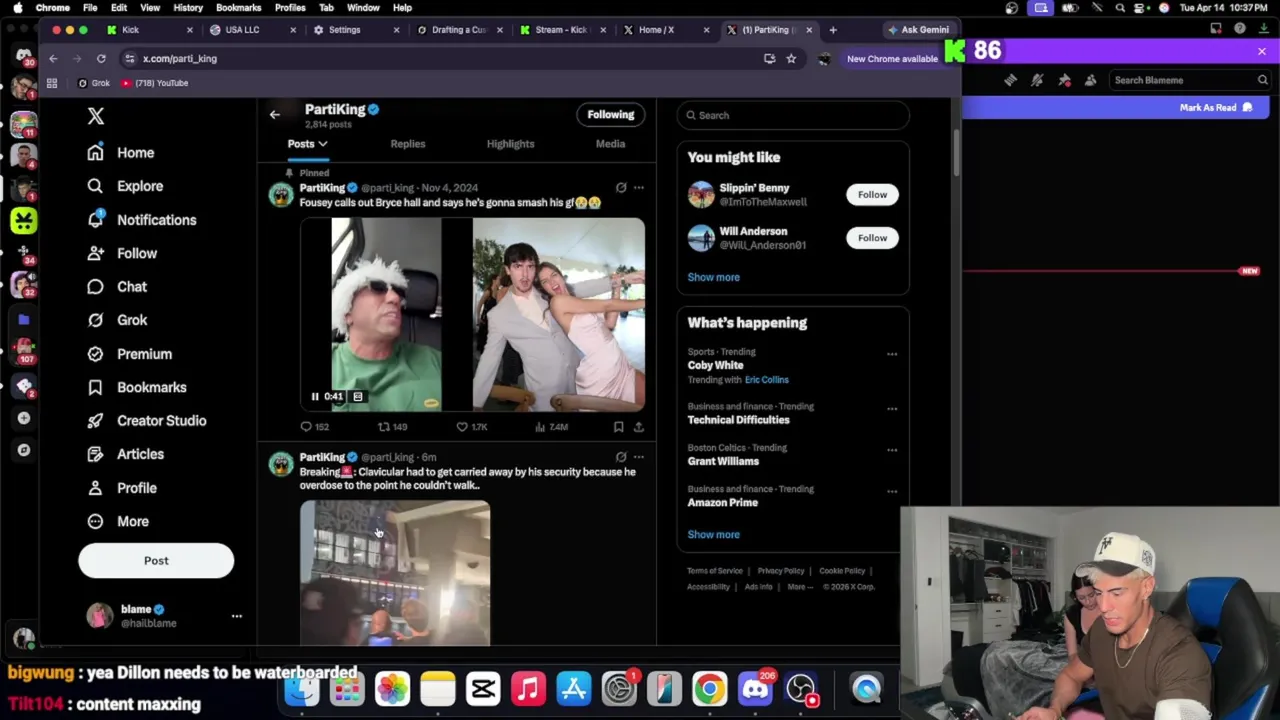Open more menu on pinned post
The height and width of the screenshot is (720, 1280).
tap(638, 188)
